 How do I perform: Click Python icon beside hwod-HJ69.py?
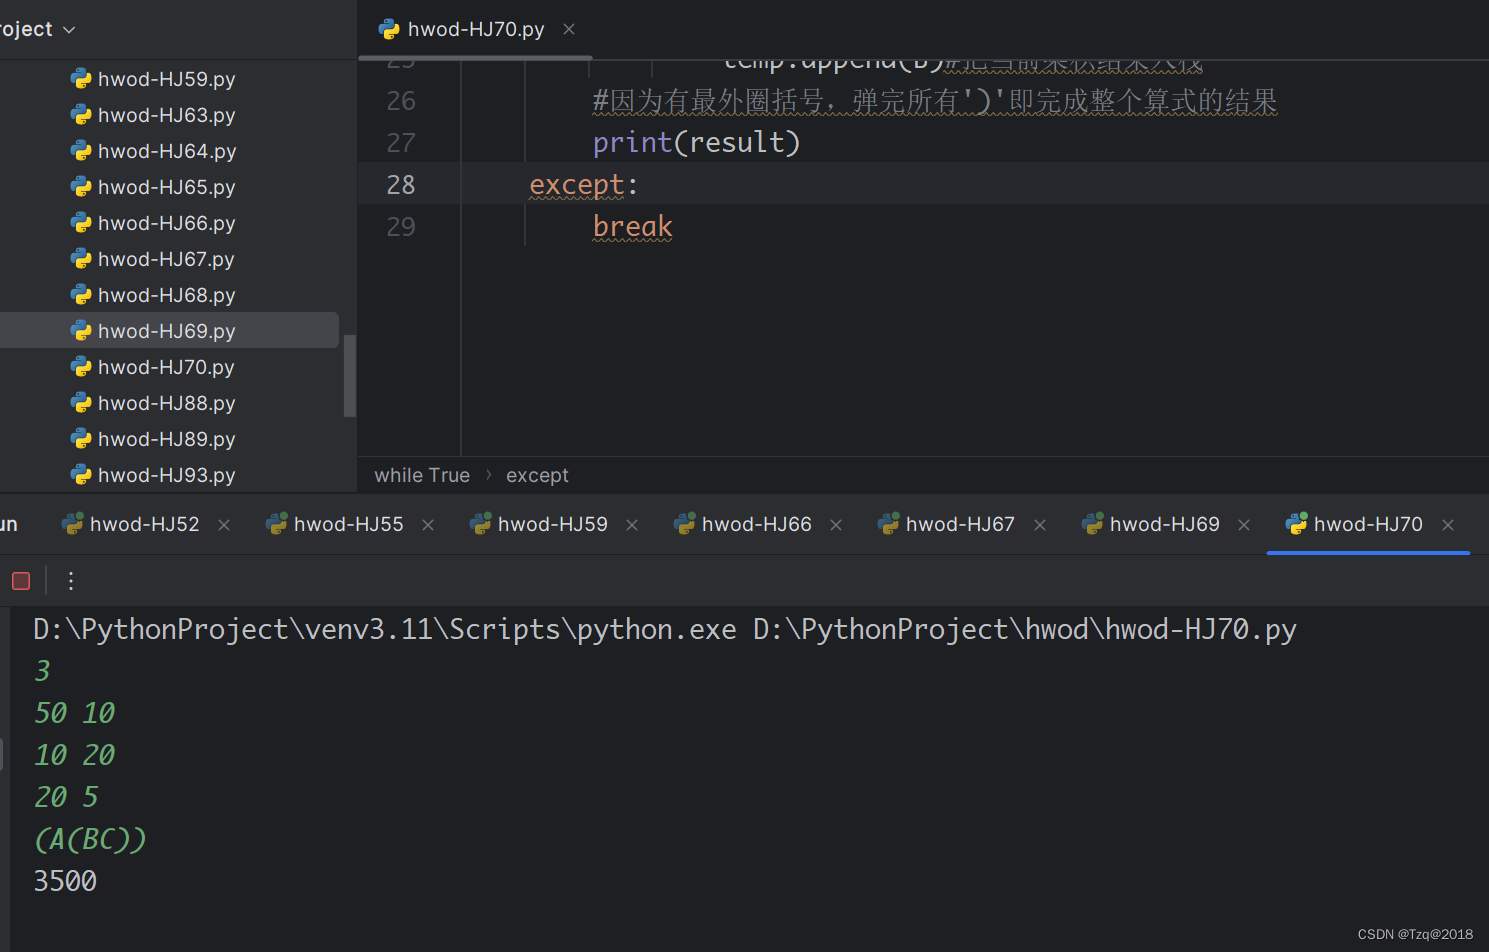pos(81,331)
